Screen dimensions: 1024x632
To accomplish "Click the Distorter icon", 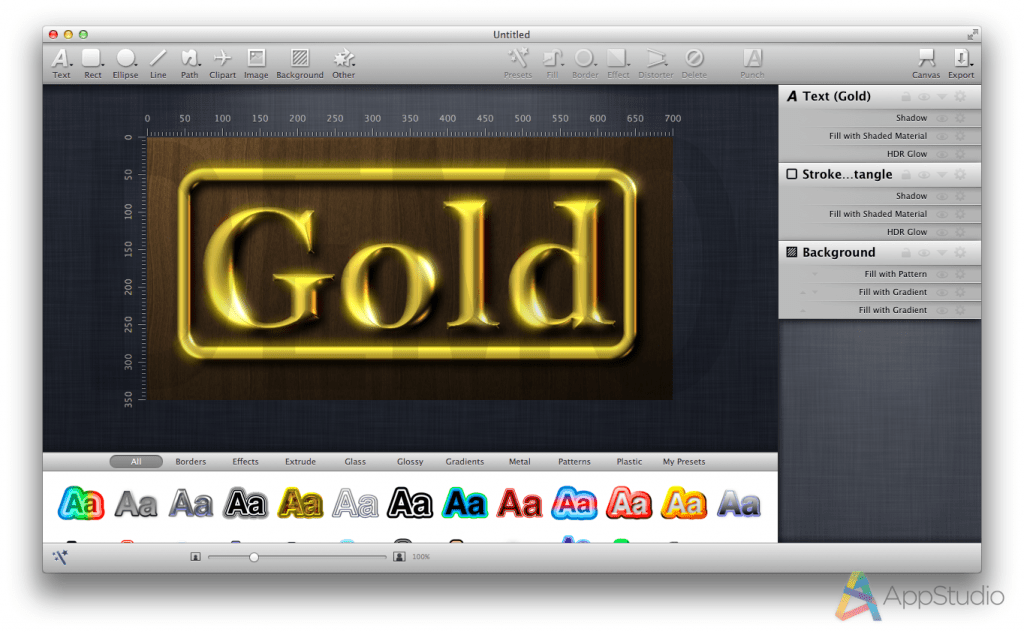I will 656,64.
